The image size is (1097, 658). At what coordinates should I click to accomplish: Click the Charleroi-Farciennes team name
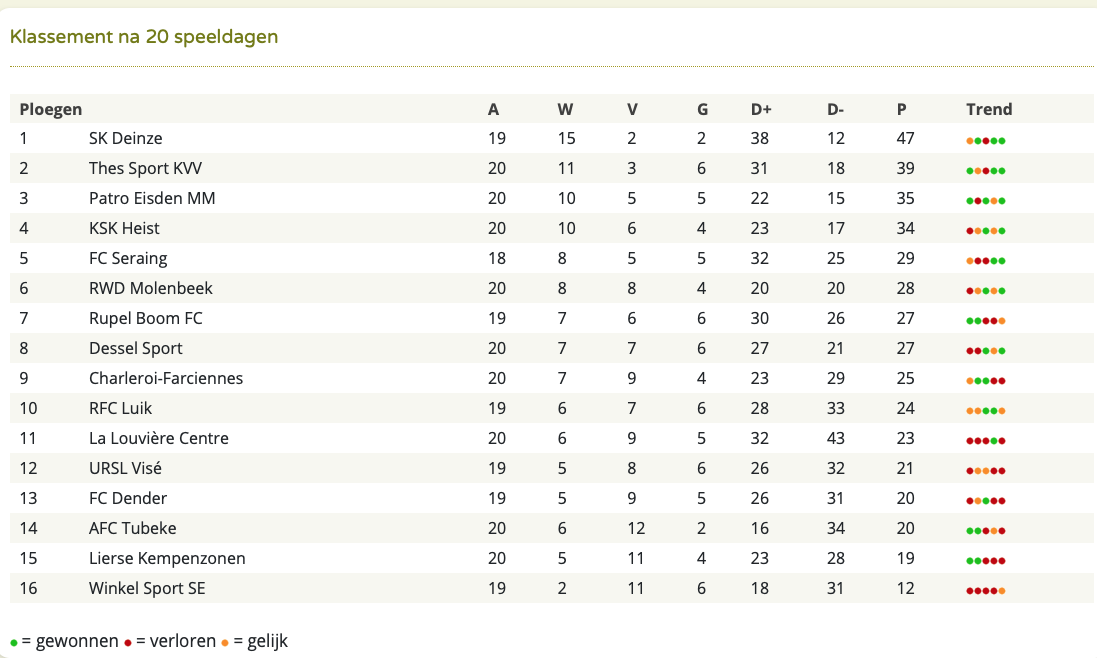pyautogui.click(x=166, y=378)
